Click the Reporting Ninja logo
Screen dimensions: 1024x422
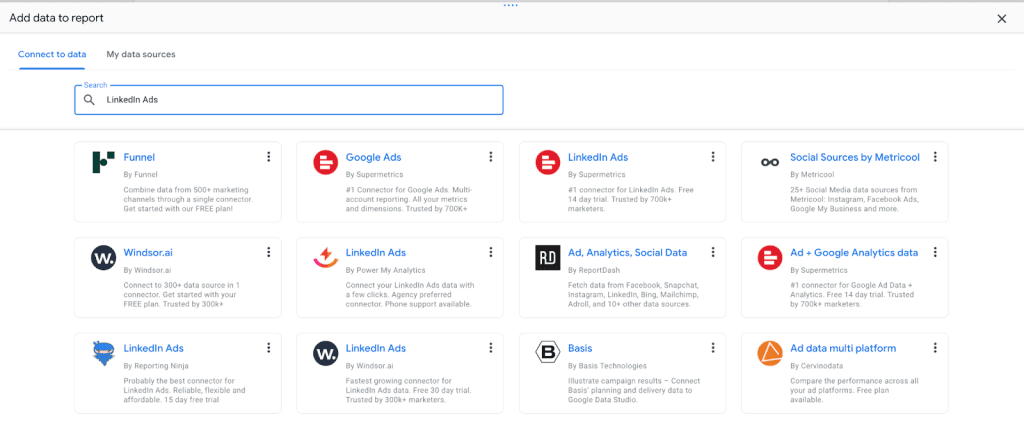(x=103, y=353)
